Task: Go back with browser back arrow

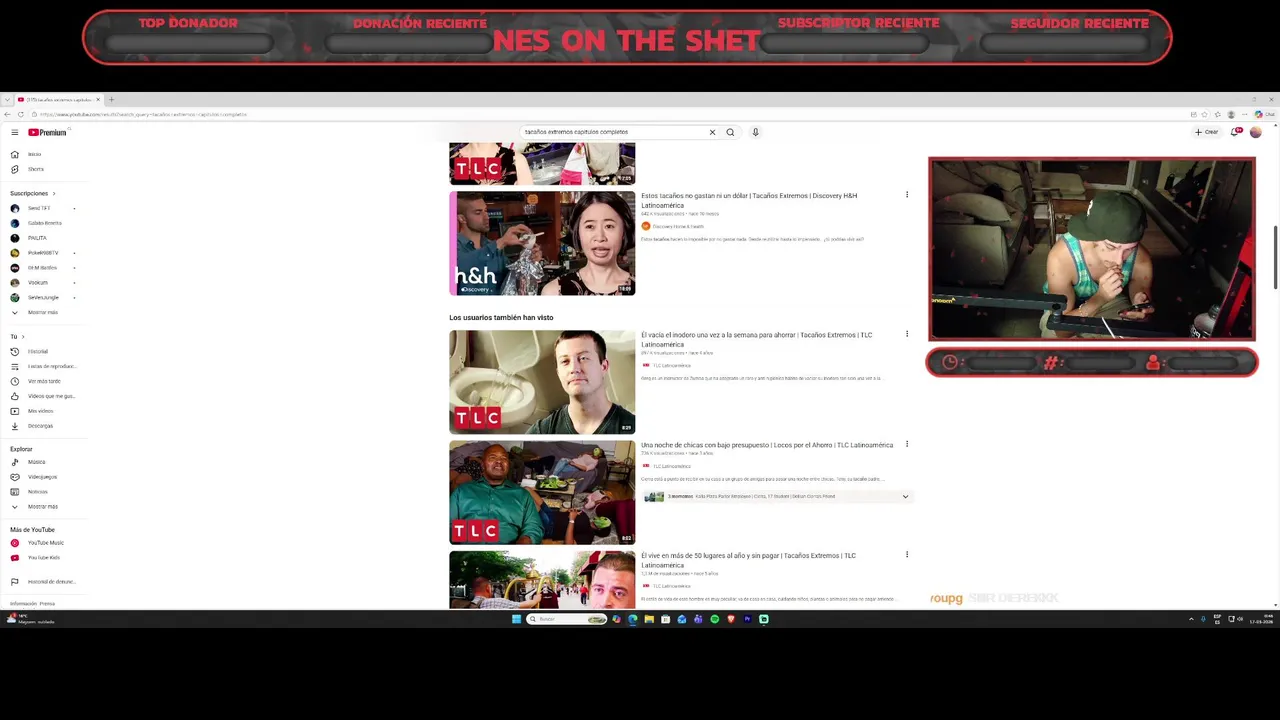Action: coord(8,114)
